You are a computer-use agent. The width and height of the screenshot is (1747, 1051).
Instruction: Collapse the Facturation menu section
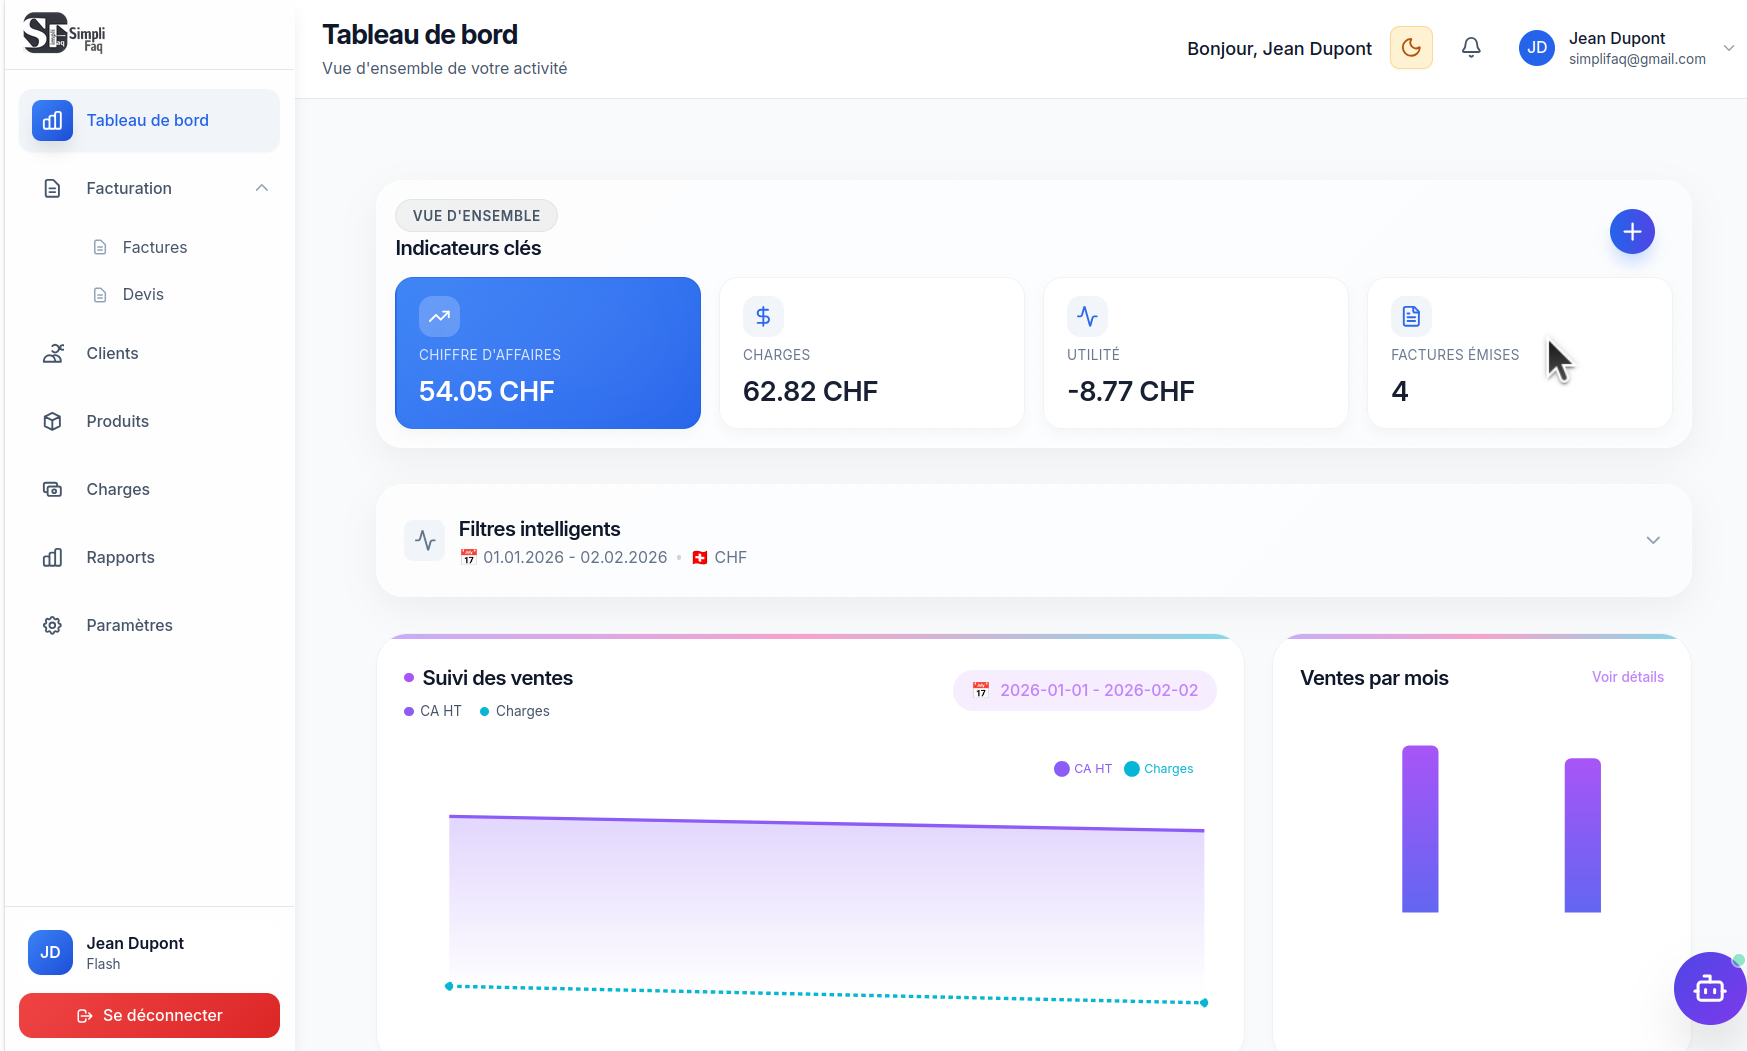(x=262, y=188)
